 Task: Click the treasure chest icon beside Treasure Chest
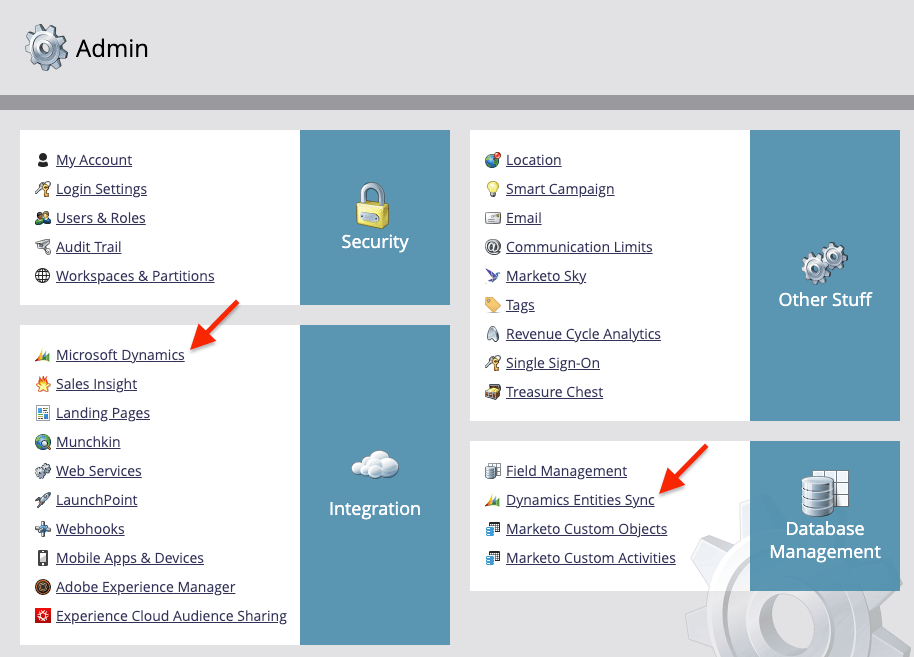[491, 392]
